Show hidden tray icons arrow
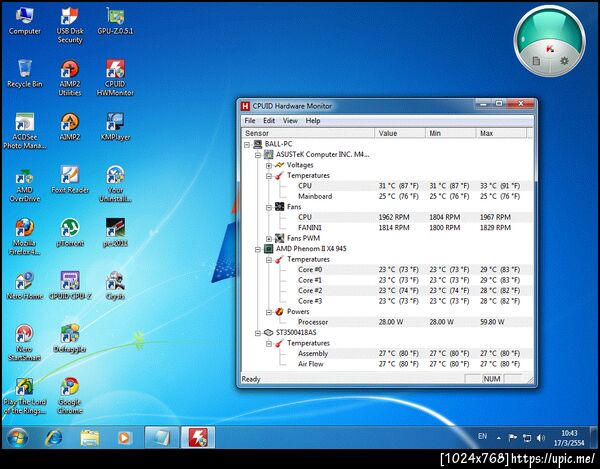This screenshot has height=469, width=600. pyautogui.click(x=499, y=438)
